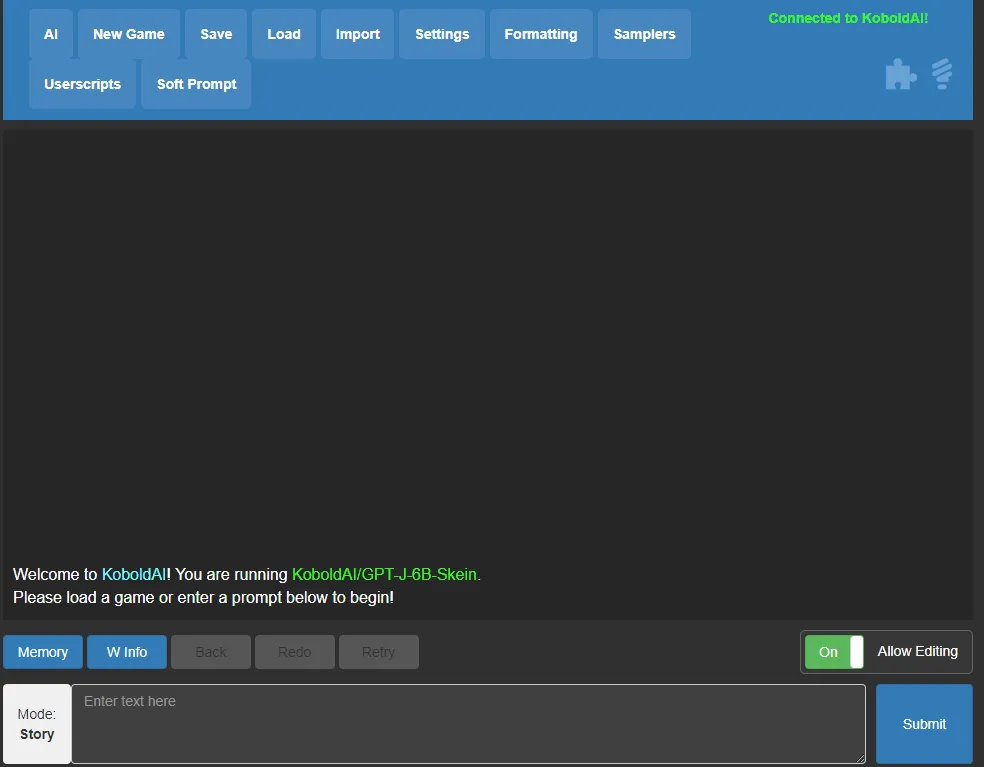Open the Samplers panel
This screenshot has width=984, height=767.
tap(644, 34)
